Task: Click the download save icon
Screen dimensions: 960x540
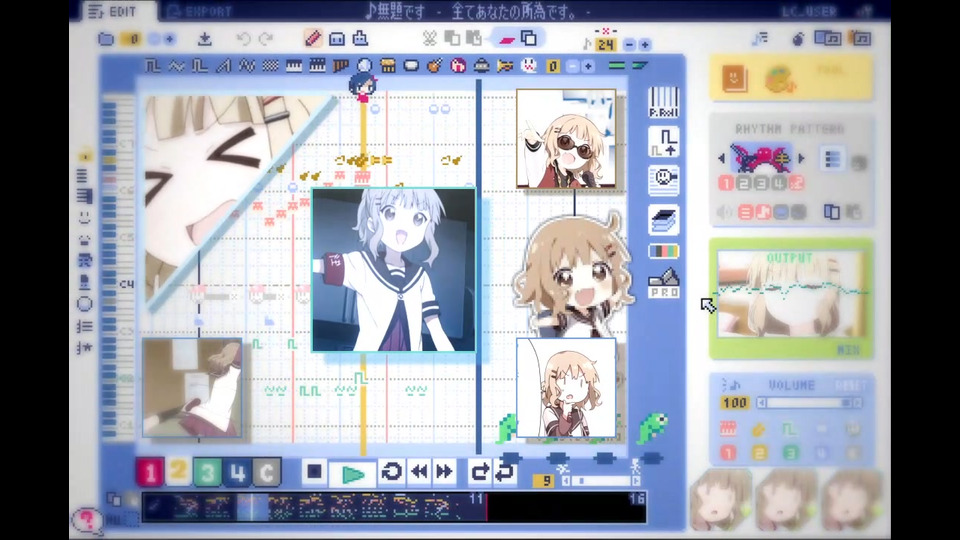Action: coord(204,39)
